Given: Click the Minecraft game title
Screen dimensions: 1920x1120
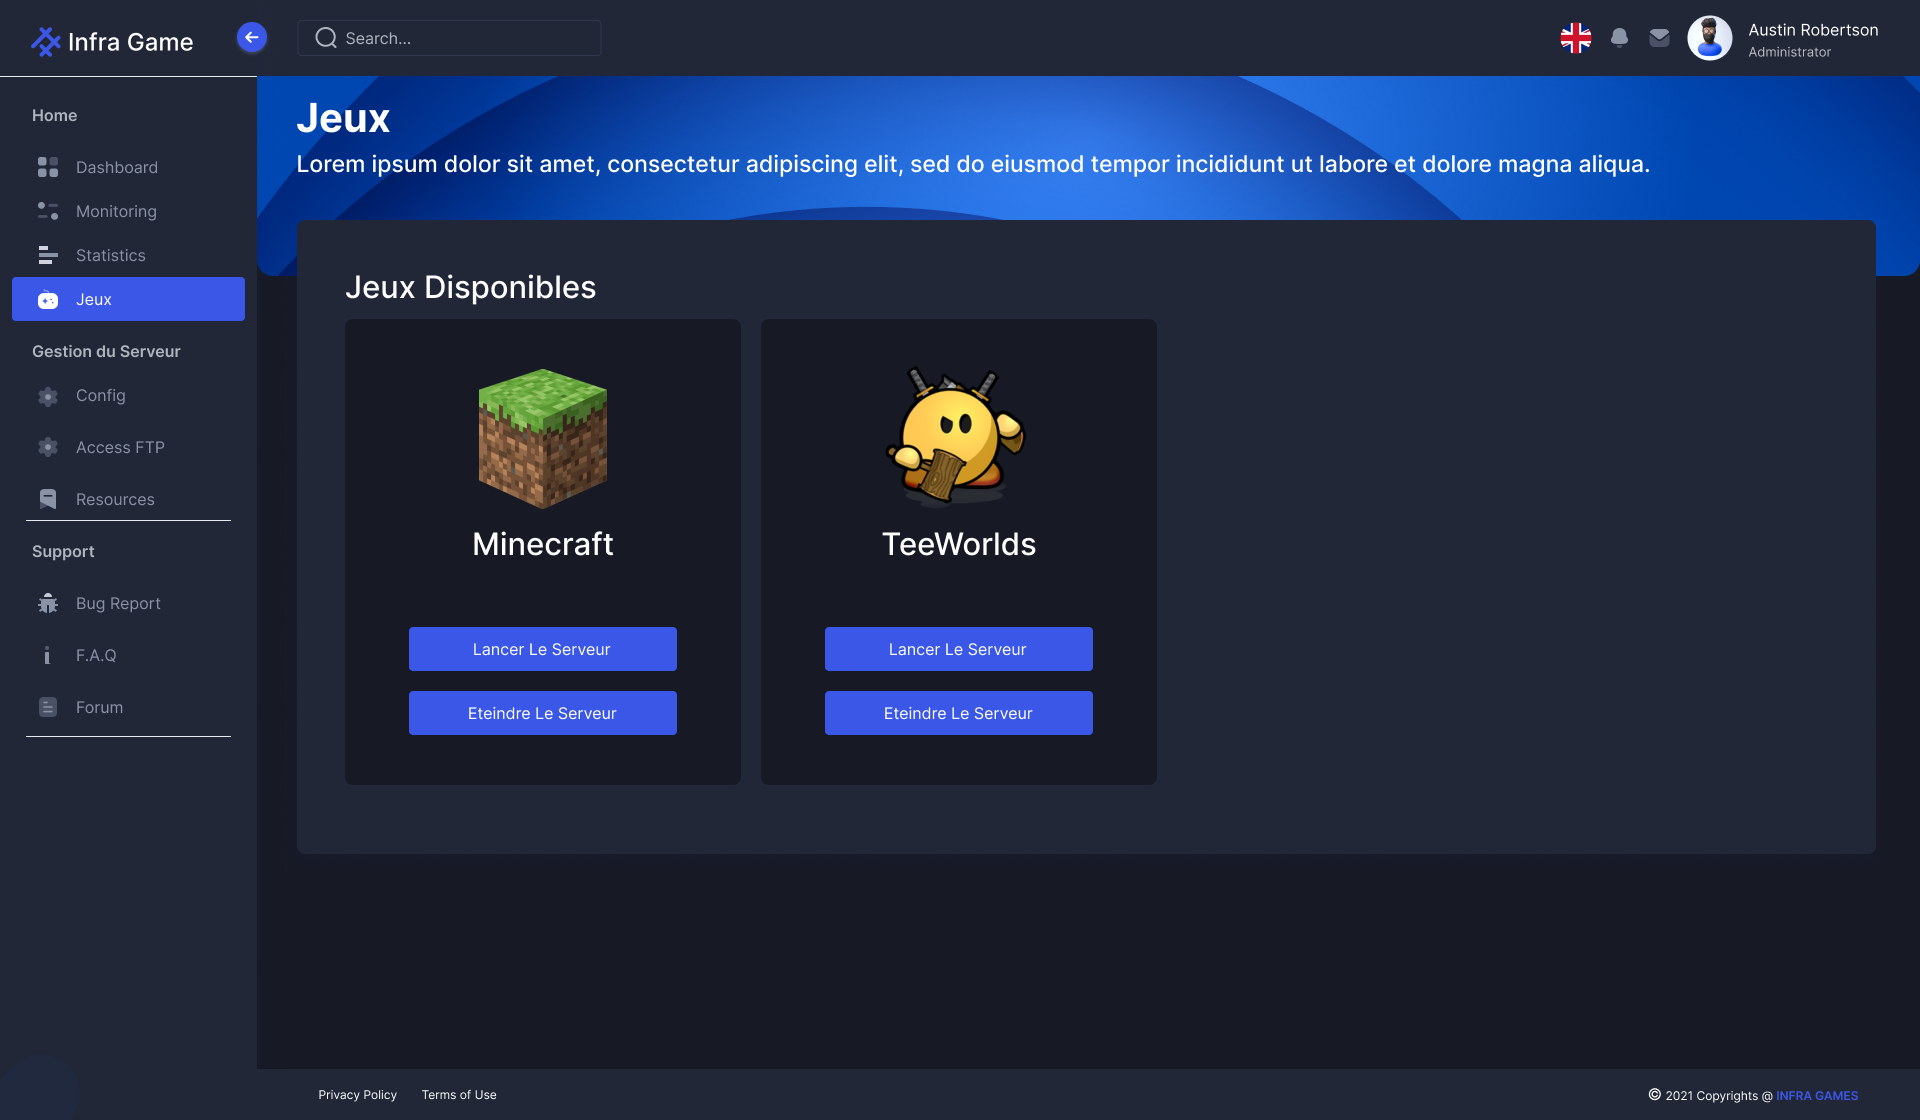Looking at the screenshot, I should [543, 544].
